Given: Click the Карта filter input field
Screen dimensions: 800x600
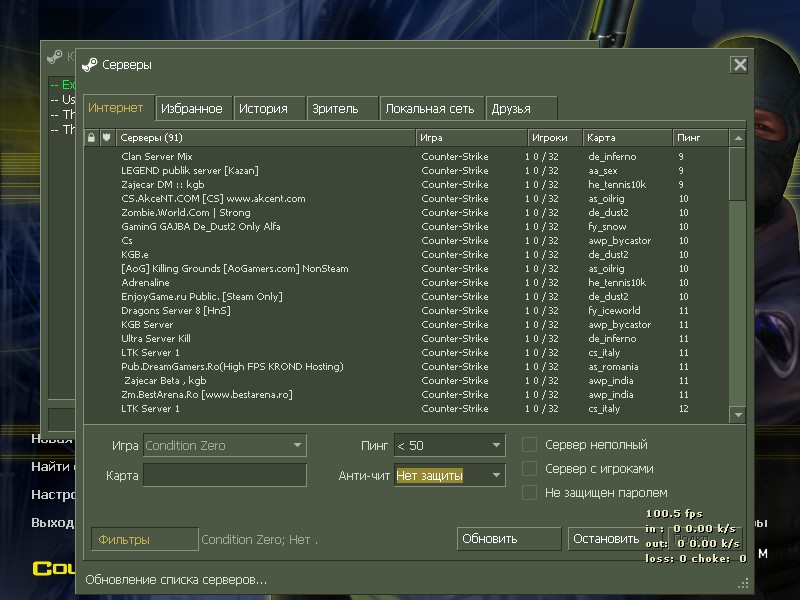Looking at the screenshot, I should point(225,476).
